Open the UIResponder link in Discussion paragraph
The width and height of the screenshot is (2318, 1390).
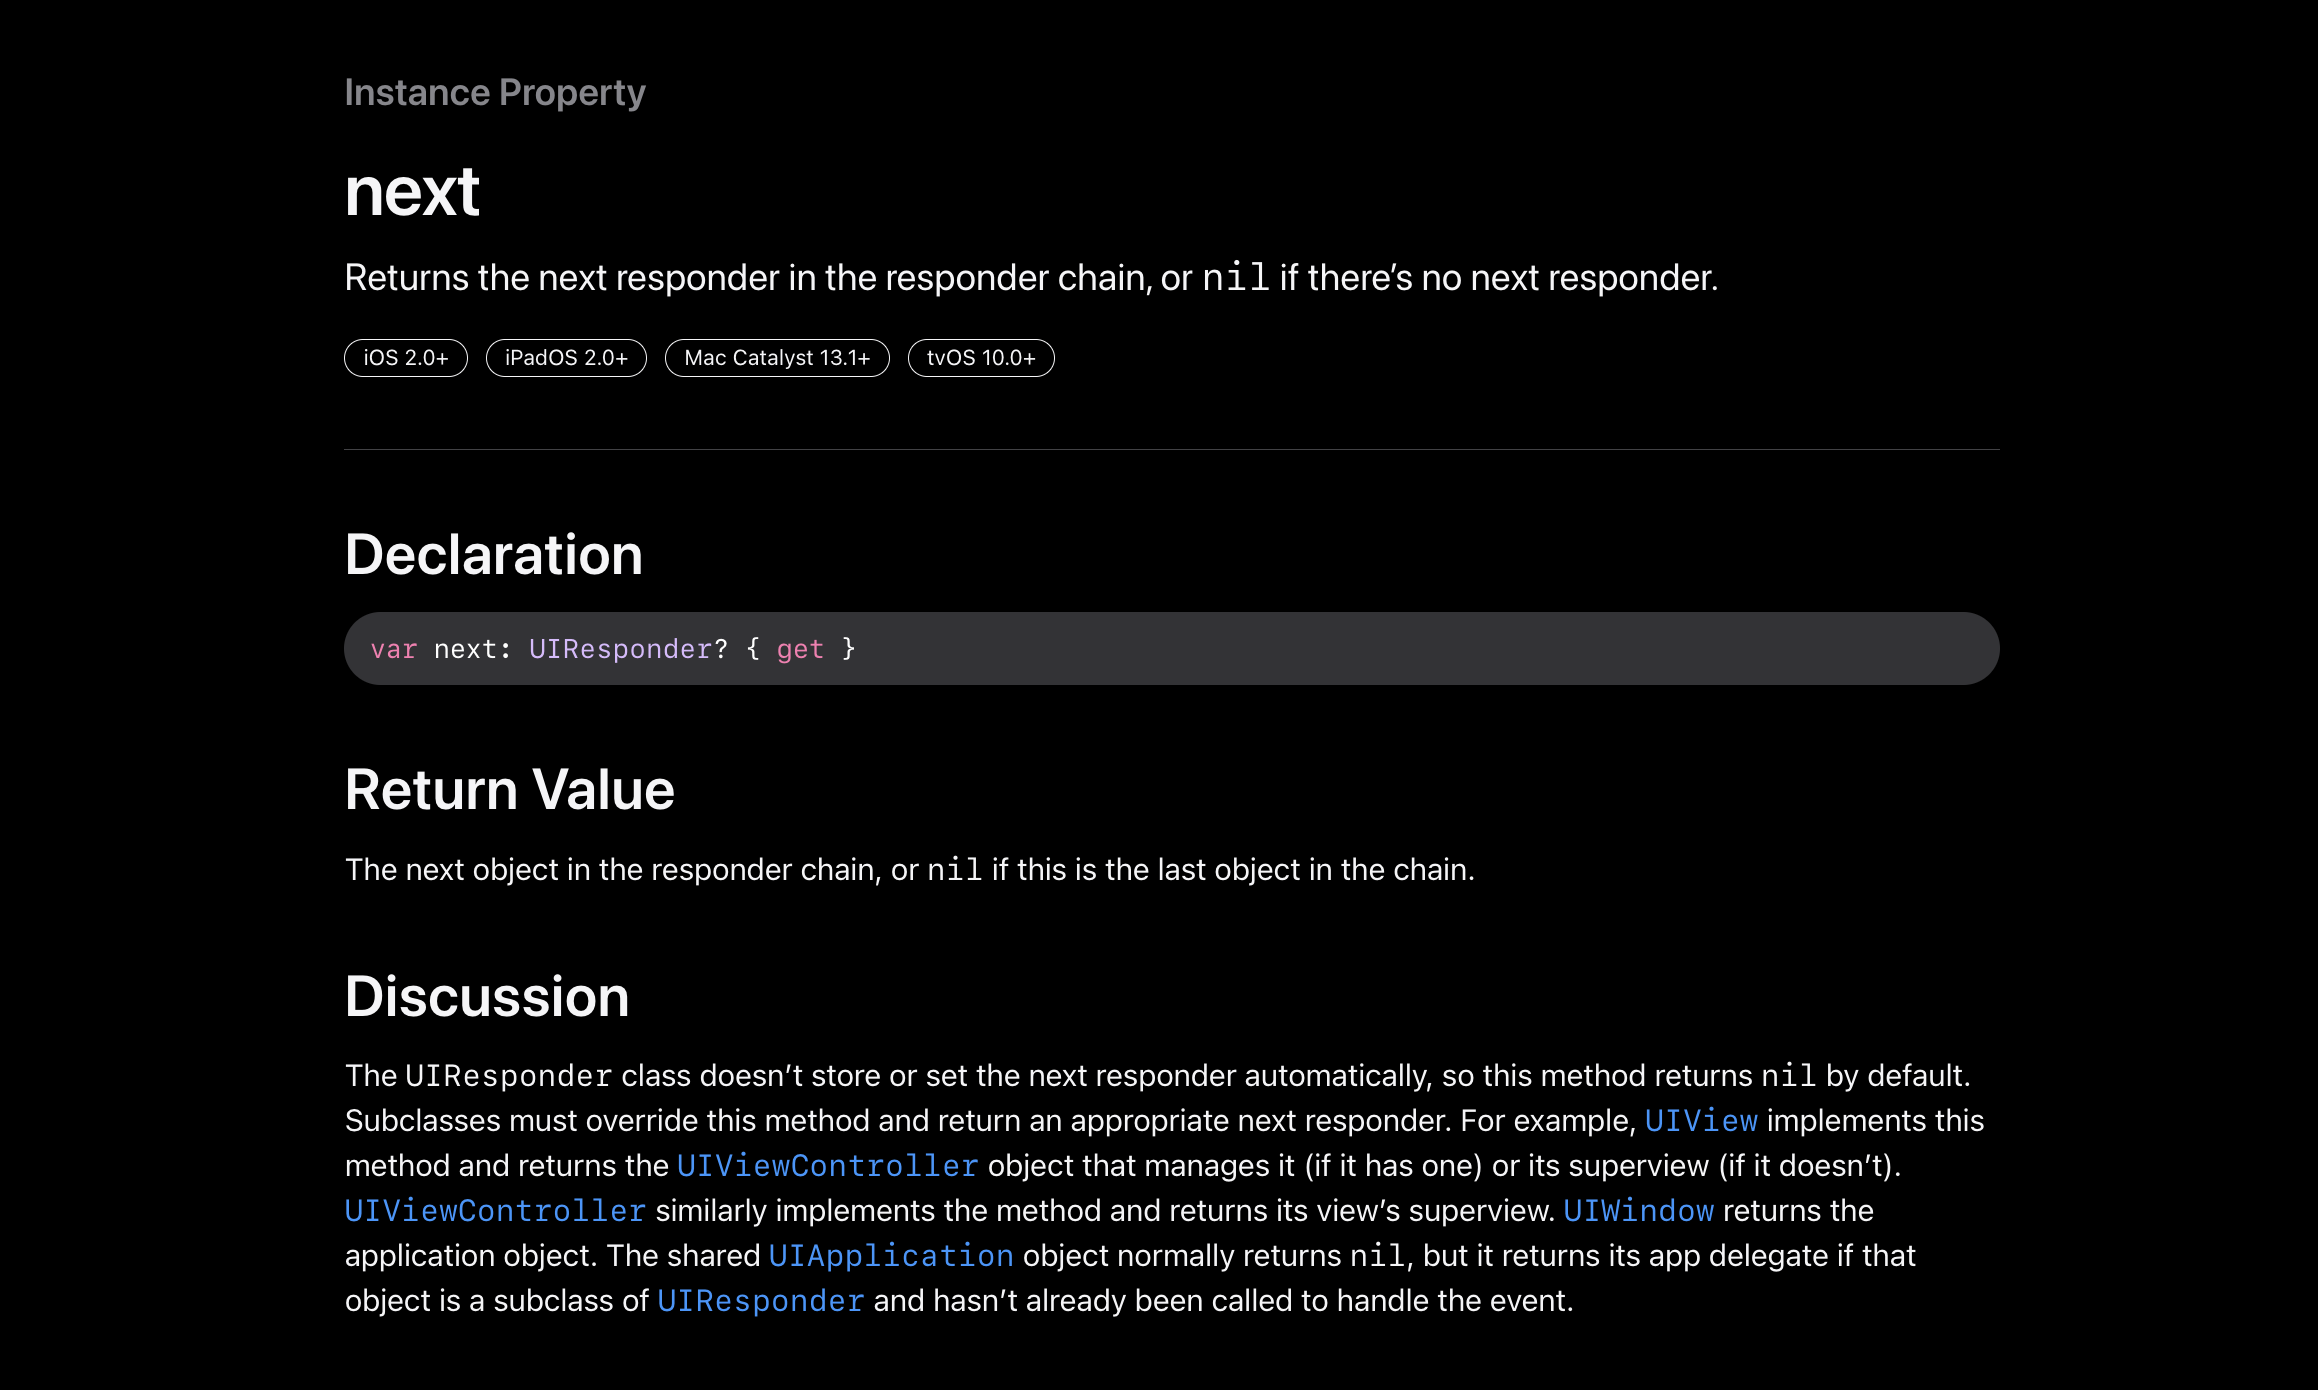(760, 1301)
